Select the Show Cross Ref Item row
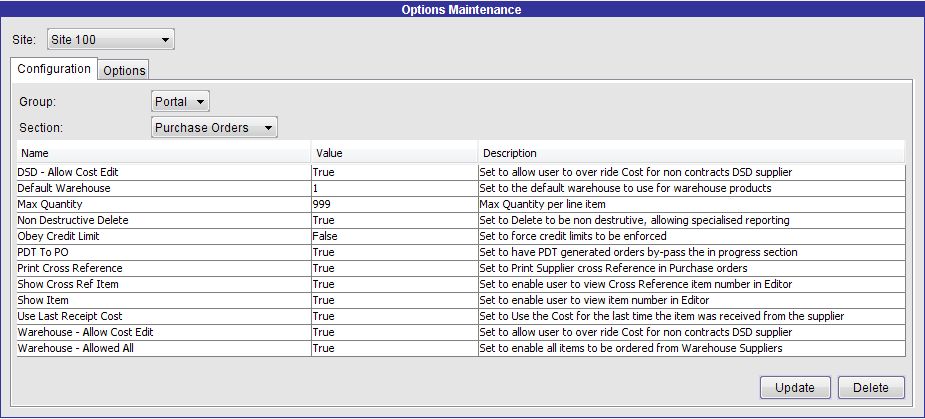 [x=461, y=284]
